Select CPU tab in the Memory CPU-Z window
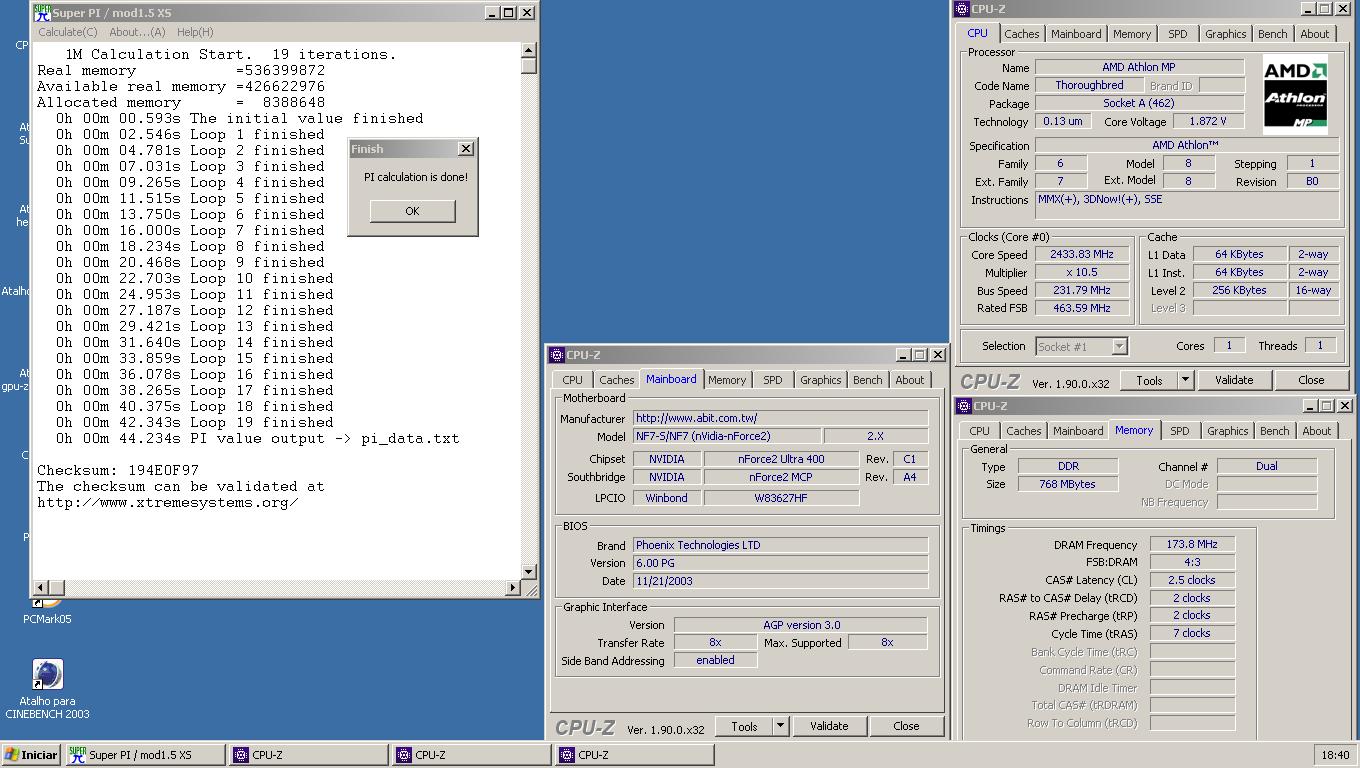1360x768 pixels. click(979, 431)
